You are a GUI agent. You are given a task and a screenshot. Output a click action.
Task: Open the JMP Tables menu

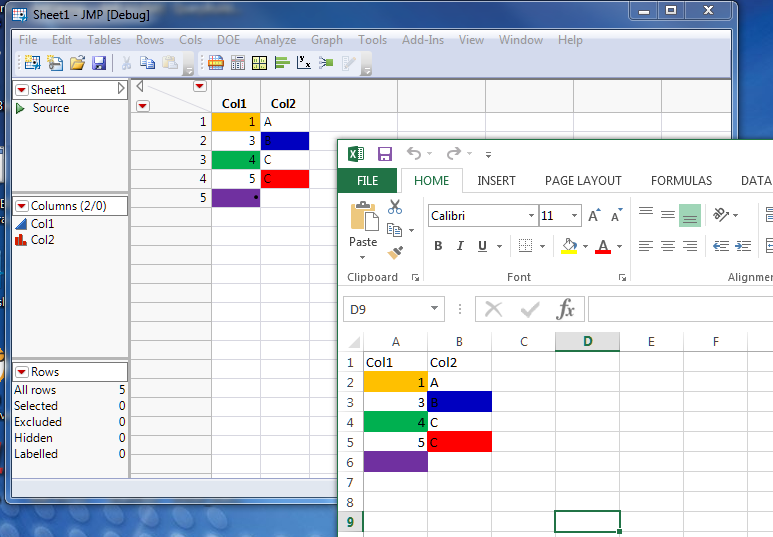click(x=104, y=40)
